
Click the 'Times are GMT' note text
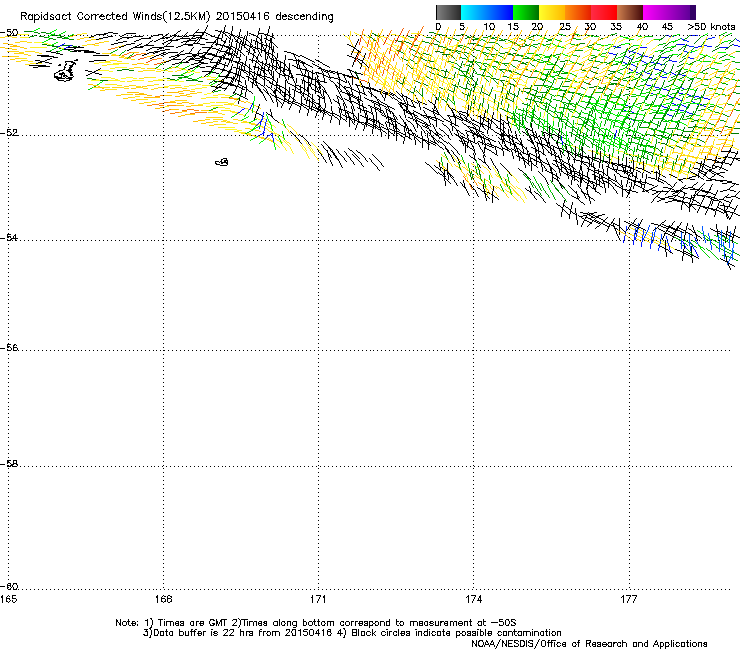(193, 623)
